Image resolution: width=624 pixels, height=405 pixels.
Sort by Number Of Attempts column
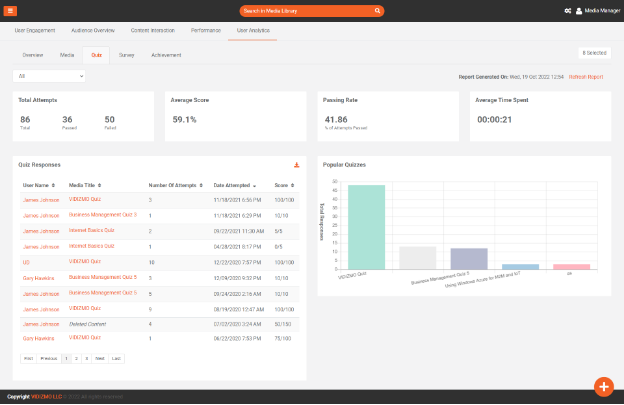click(x=201, y=186)
